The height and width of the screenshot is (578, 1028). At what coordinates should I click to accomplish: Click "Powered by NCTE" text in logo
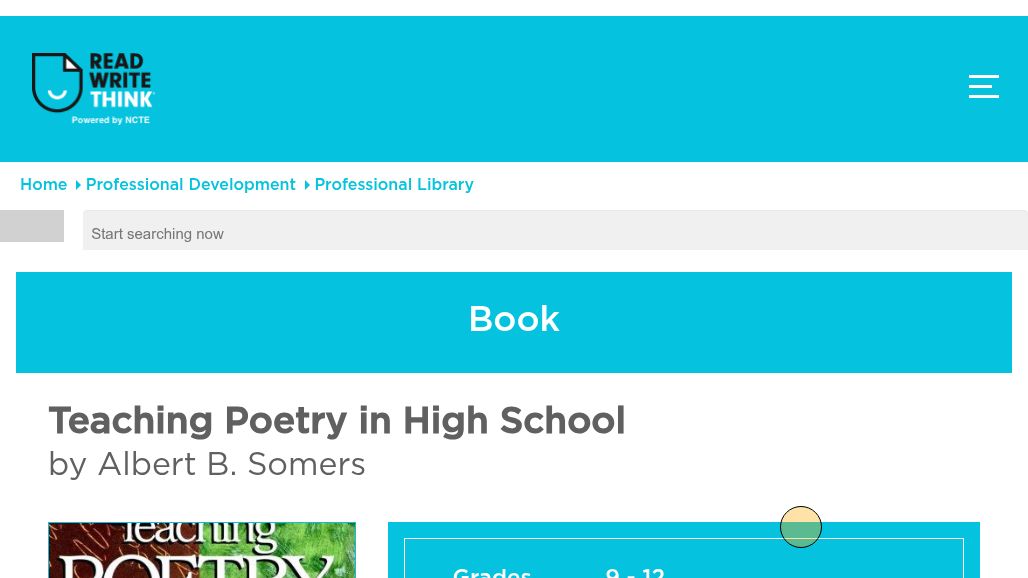pyautogui.click(x=111, y=120)
